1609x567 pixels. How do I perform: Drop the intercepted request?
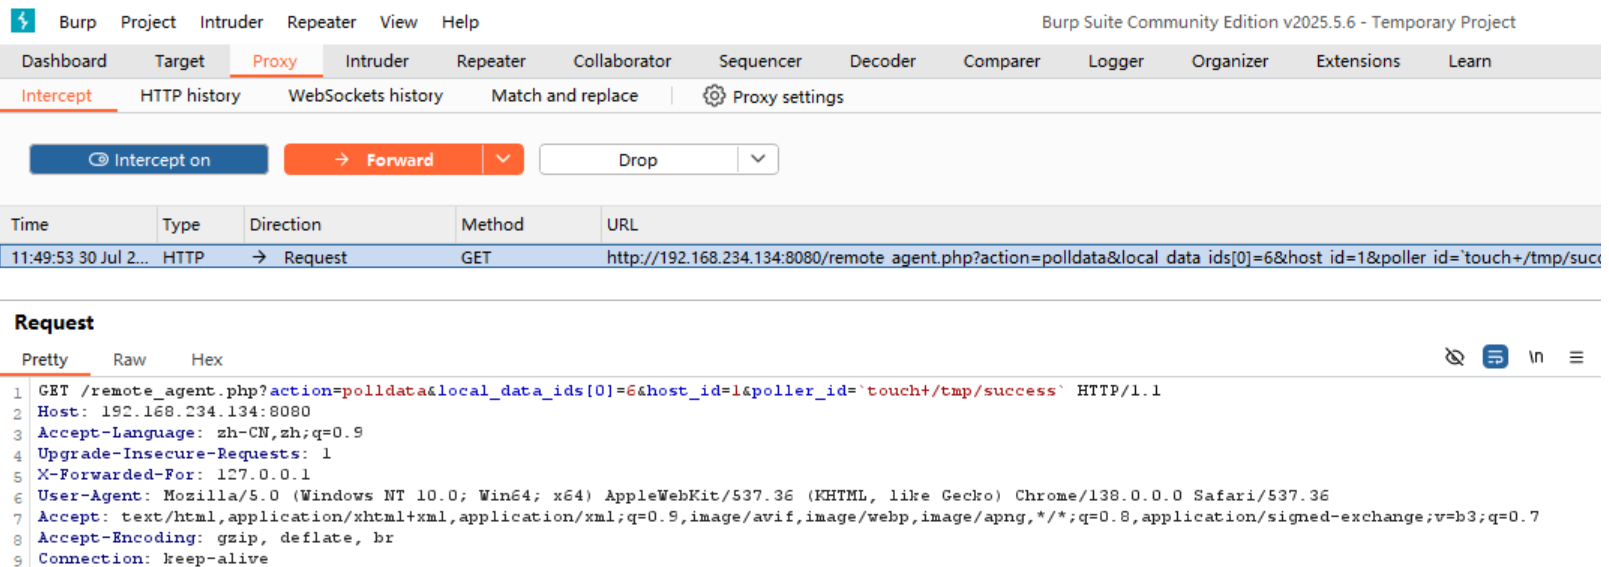638,160
